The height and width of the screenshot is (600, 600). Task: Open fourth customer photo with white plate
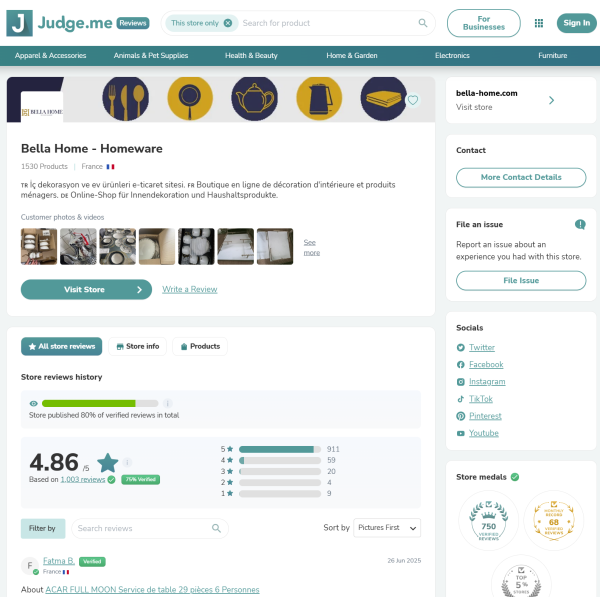point(157,246)
